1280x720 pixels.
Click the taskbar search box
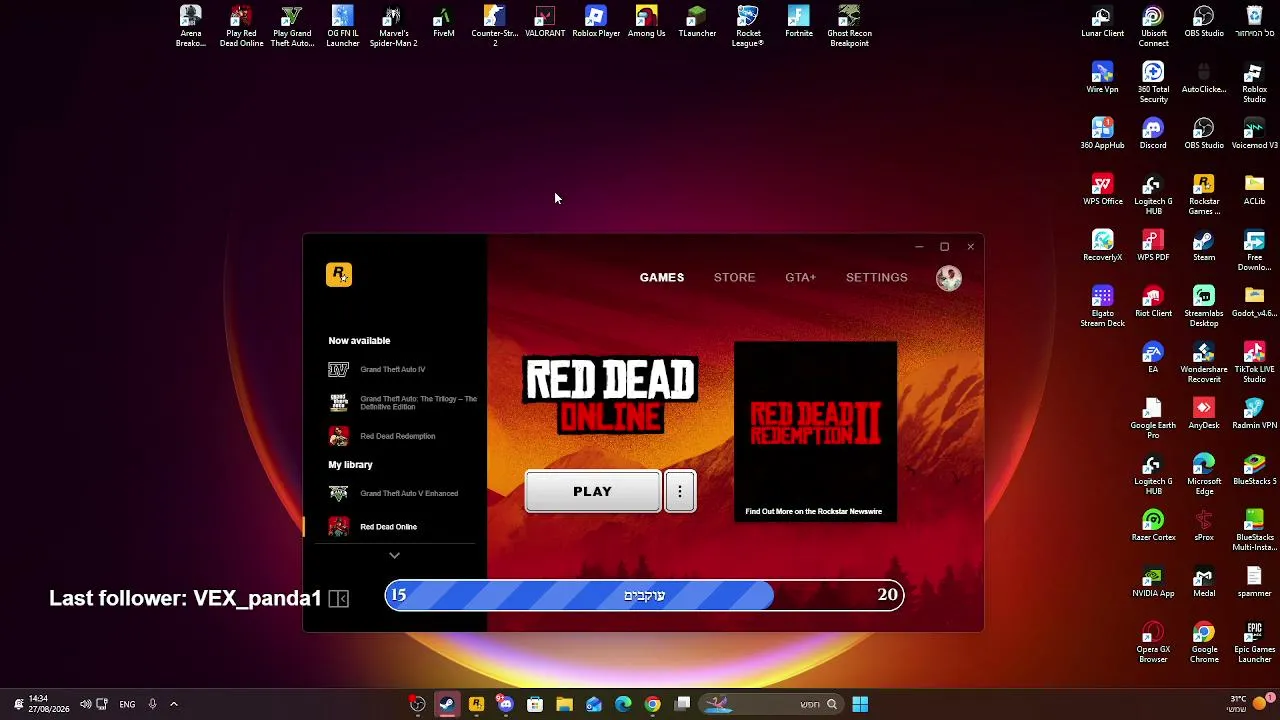(x=769, y=704)
